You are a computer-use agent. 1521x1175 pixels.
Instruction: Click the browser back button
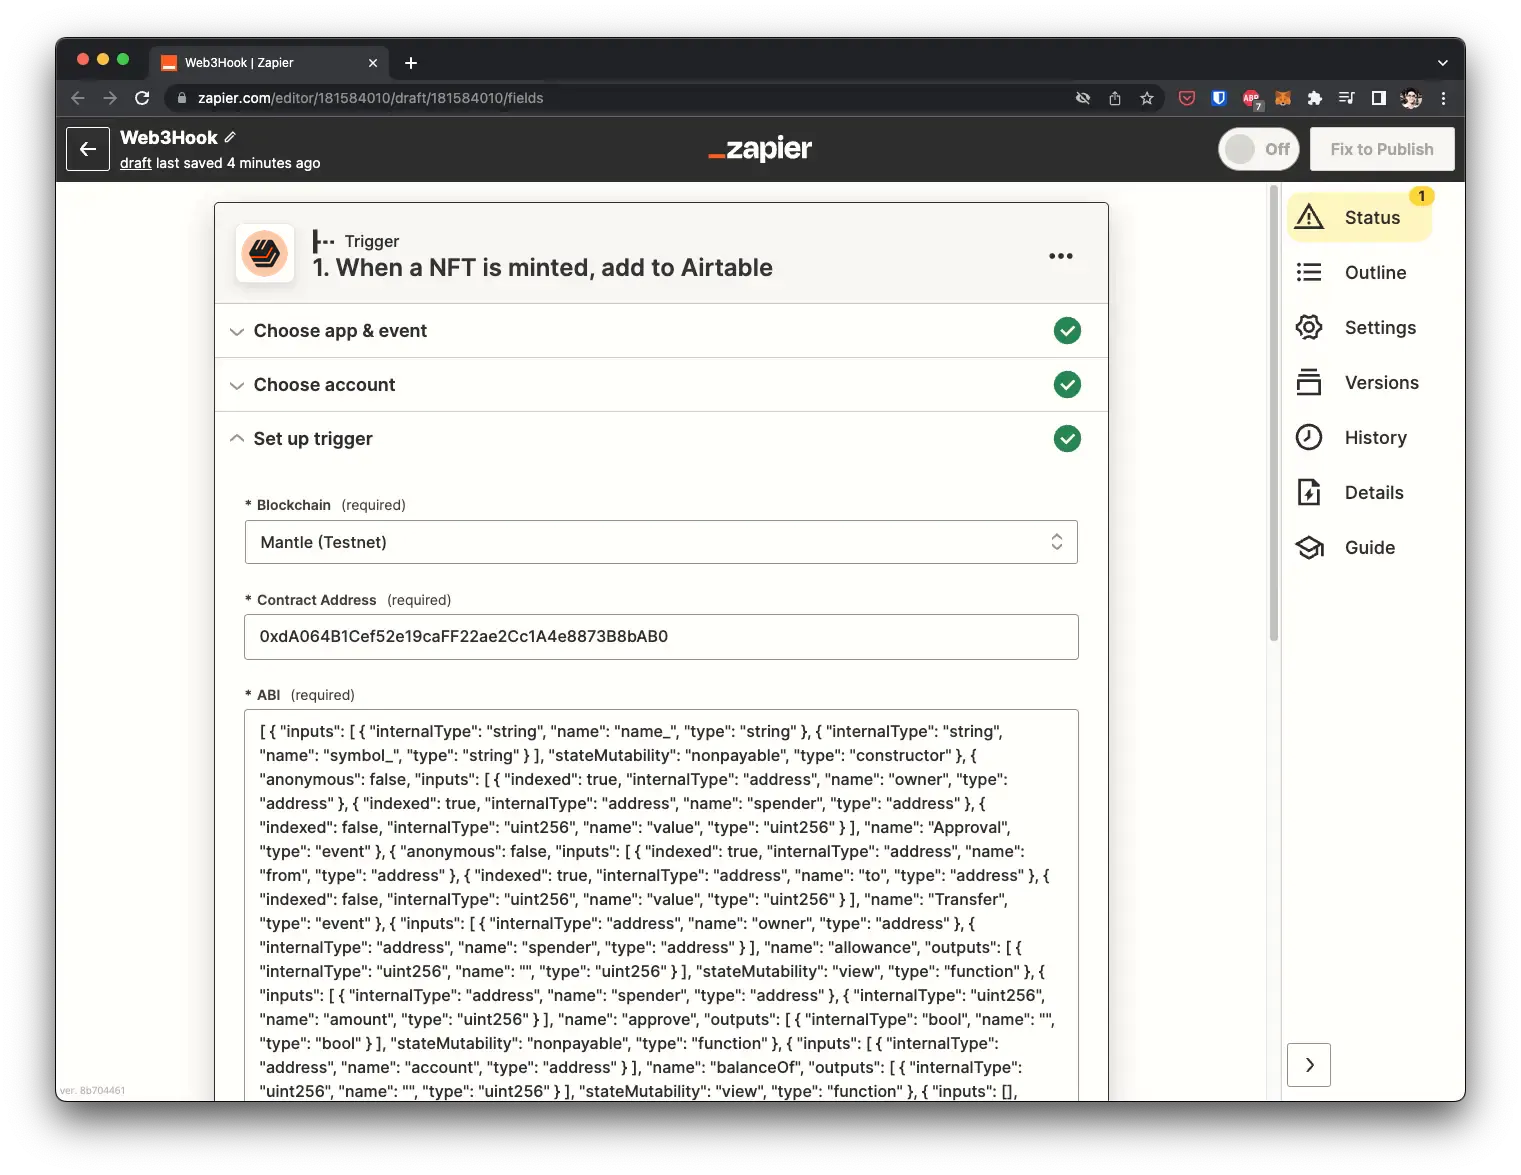pyautogui.click(x=78, y=98)
